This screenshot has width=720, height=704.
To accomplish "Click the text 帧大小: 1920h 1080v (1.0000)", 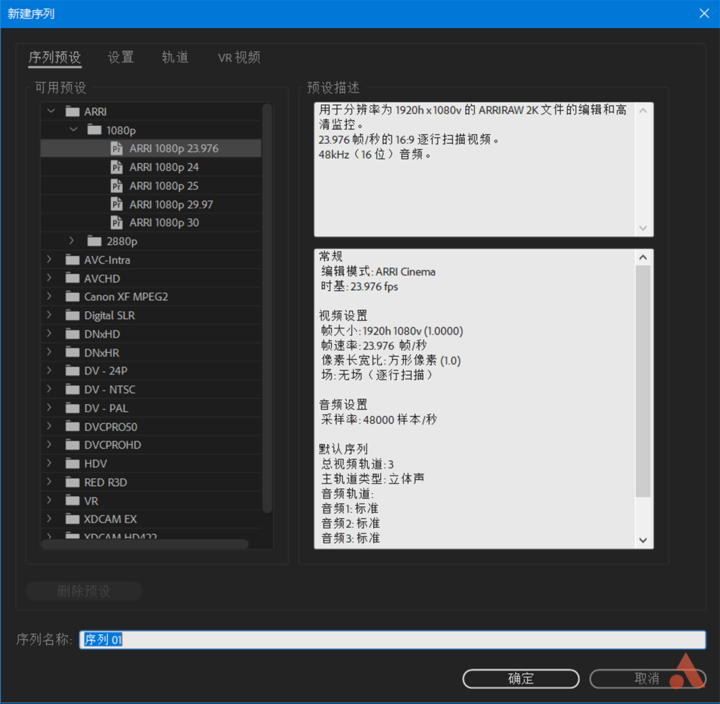I will click(392, 331).
